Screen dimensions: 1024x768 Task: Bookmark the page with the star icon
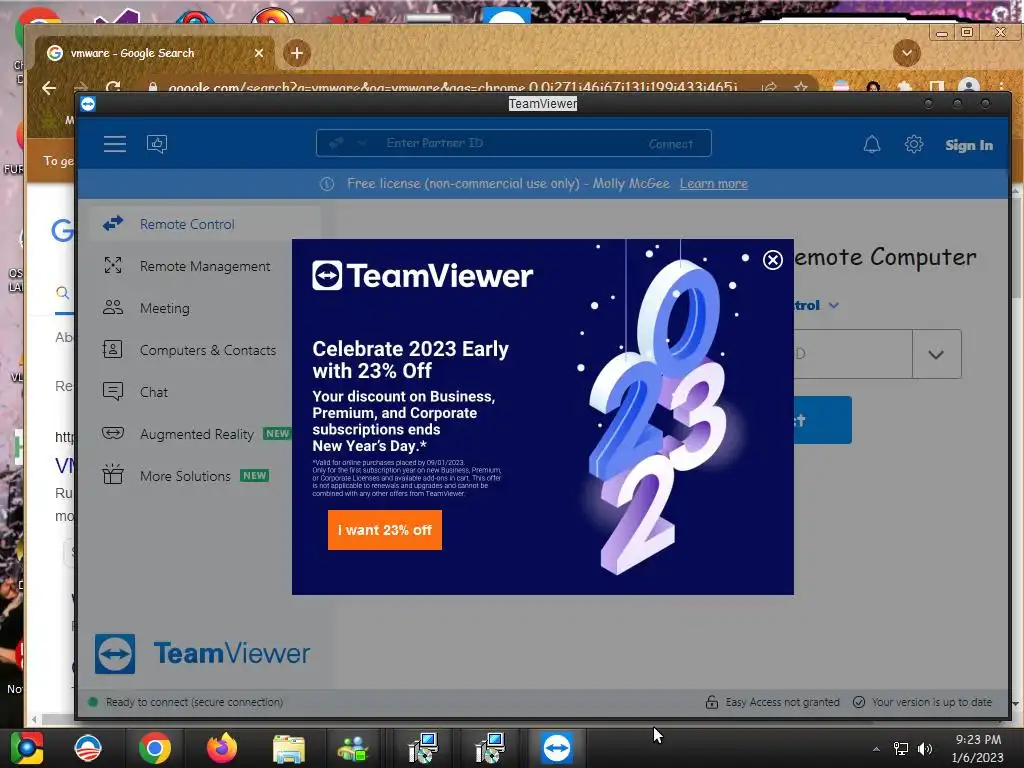pyautogui.click(x=801, y=87)
